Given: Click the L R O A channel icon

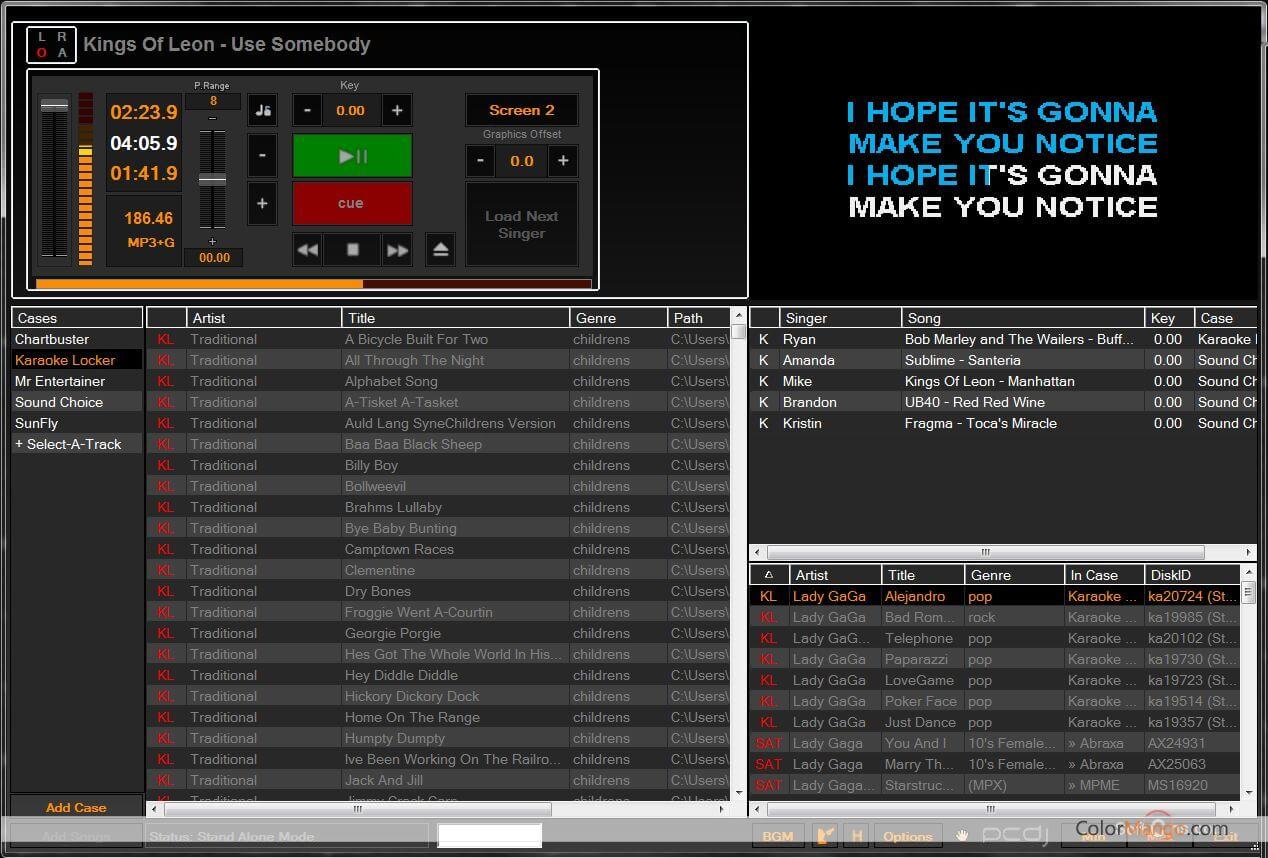Looking at the screenshot, I should (51, 44).
